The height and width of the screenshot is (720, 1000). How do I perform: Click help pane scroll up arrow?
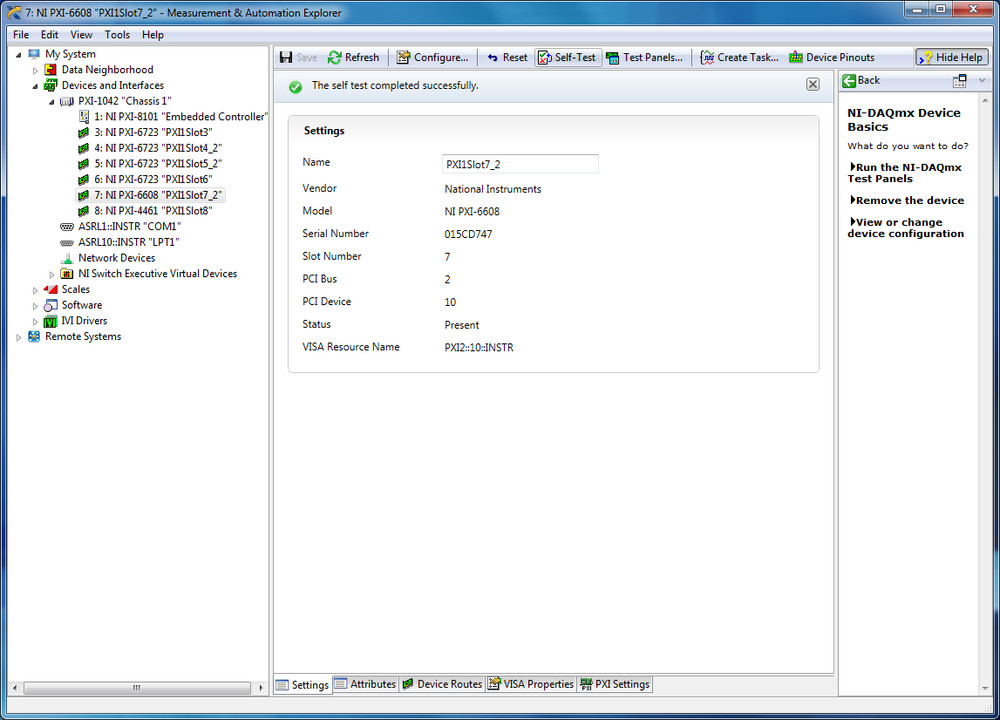click(x=985, y=101)
